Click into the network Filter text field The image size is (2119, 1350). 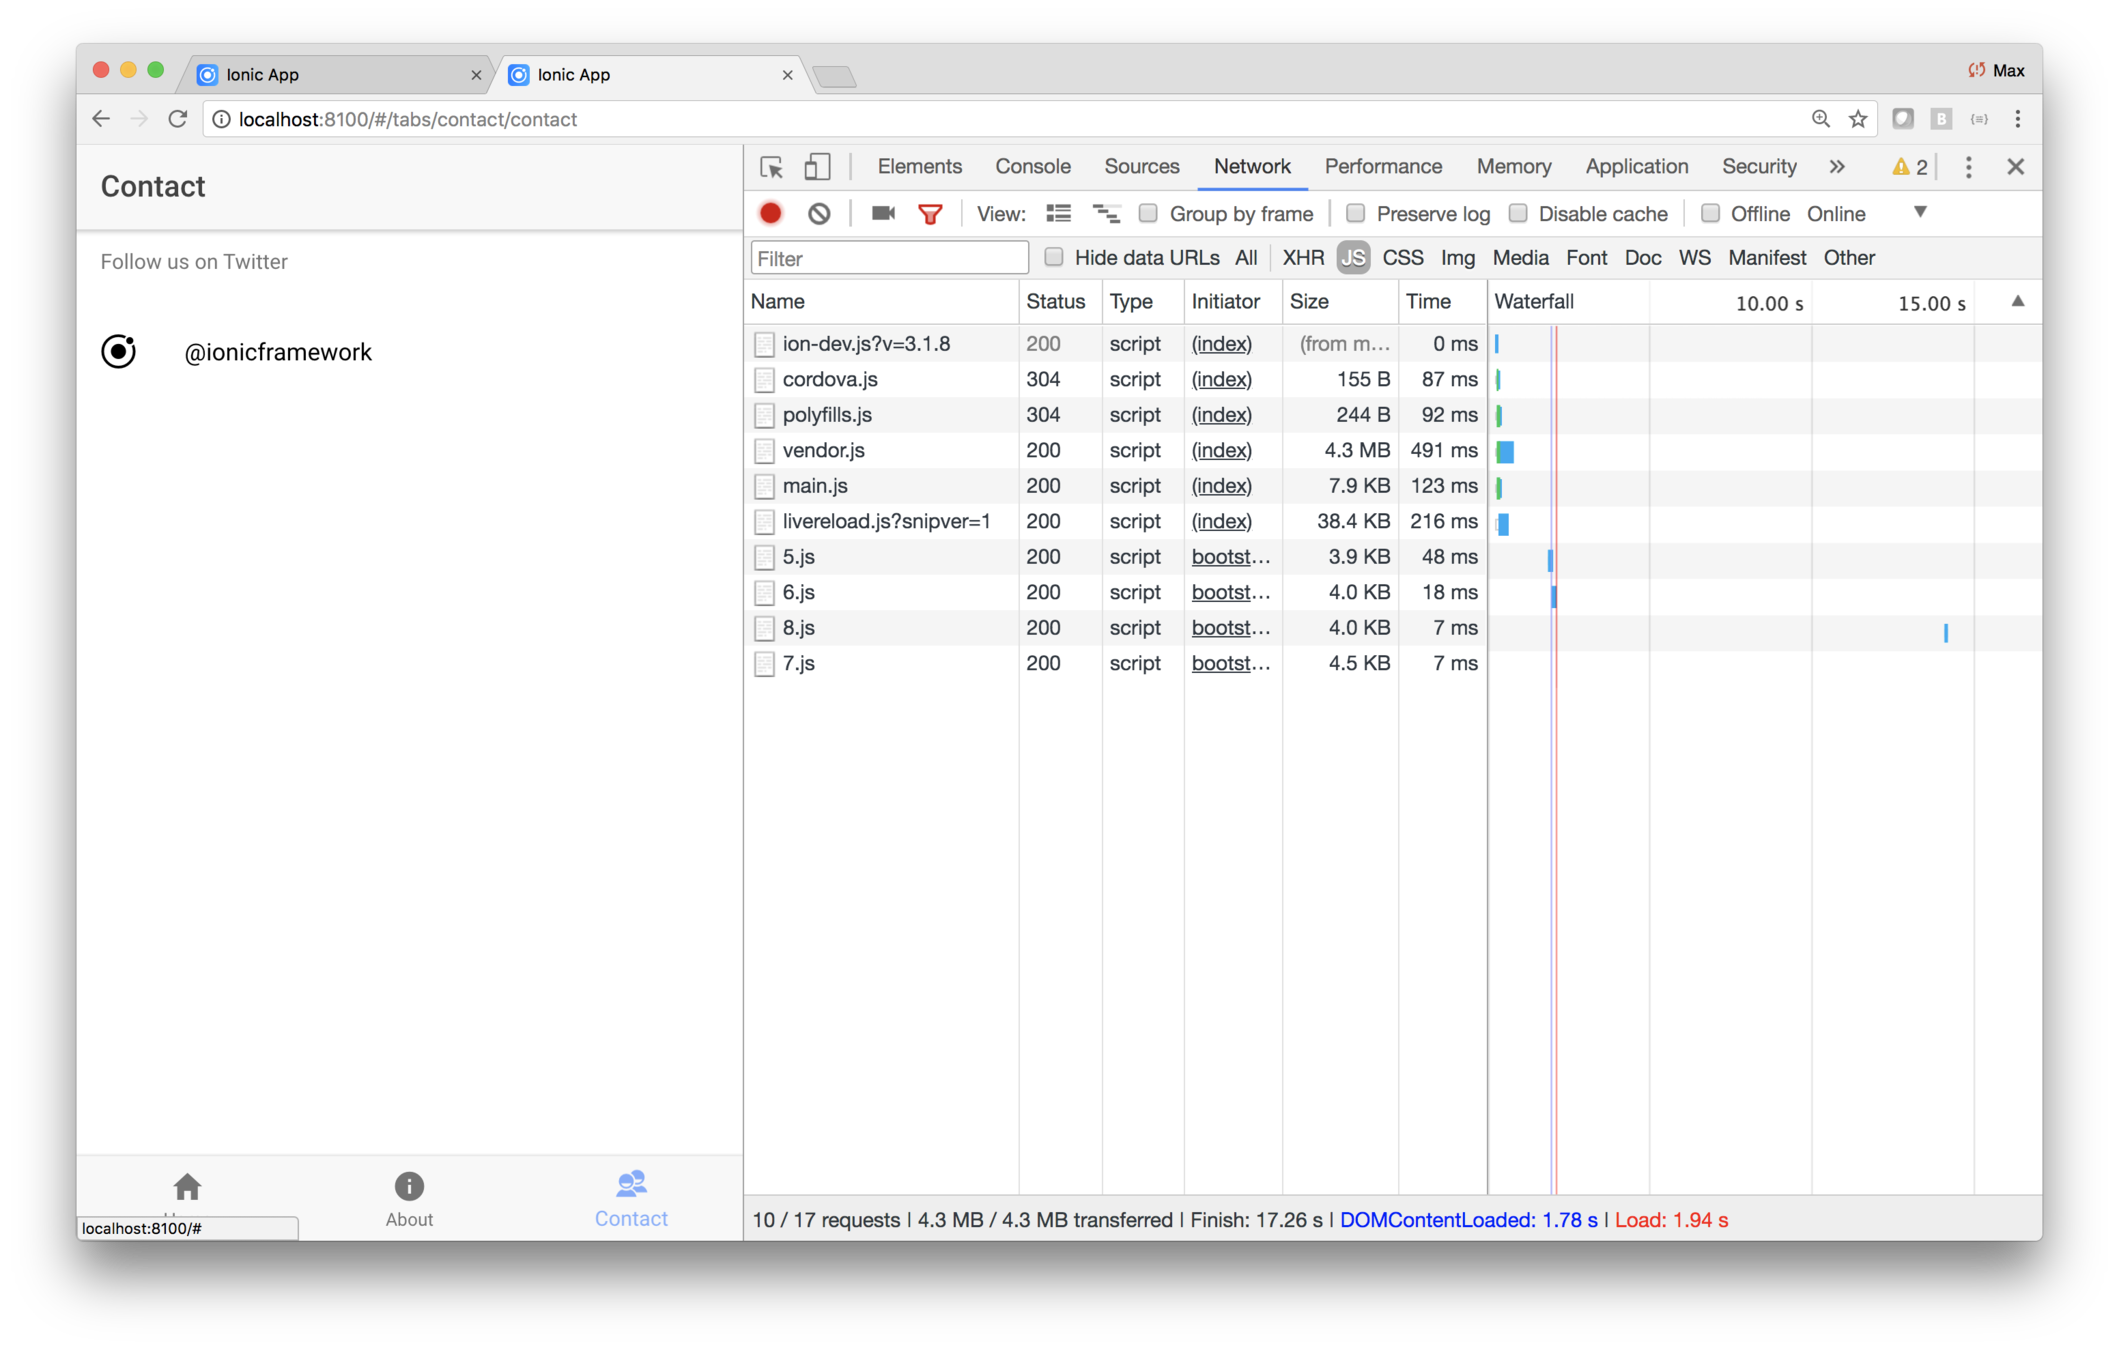889,259
